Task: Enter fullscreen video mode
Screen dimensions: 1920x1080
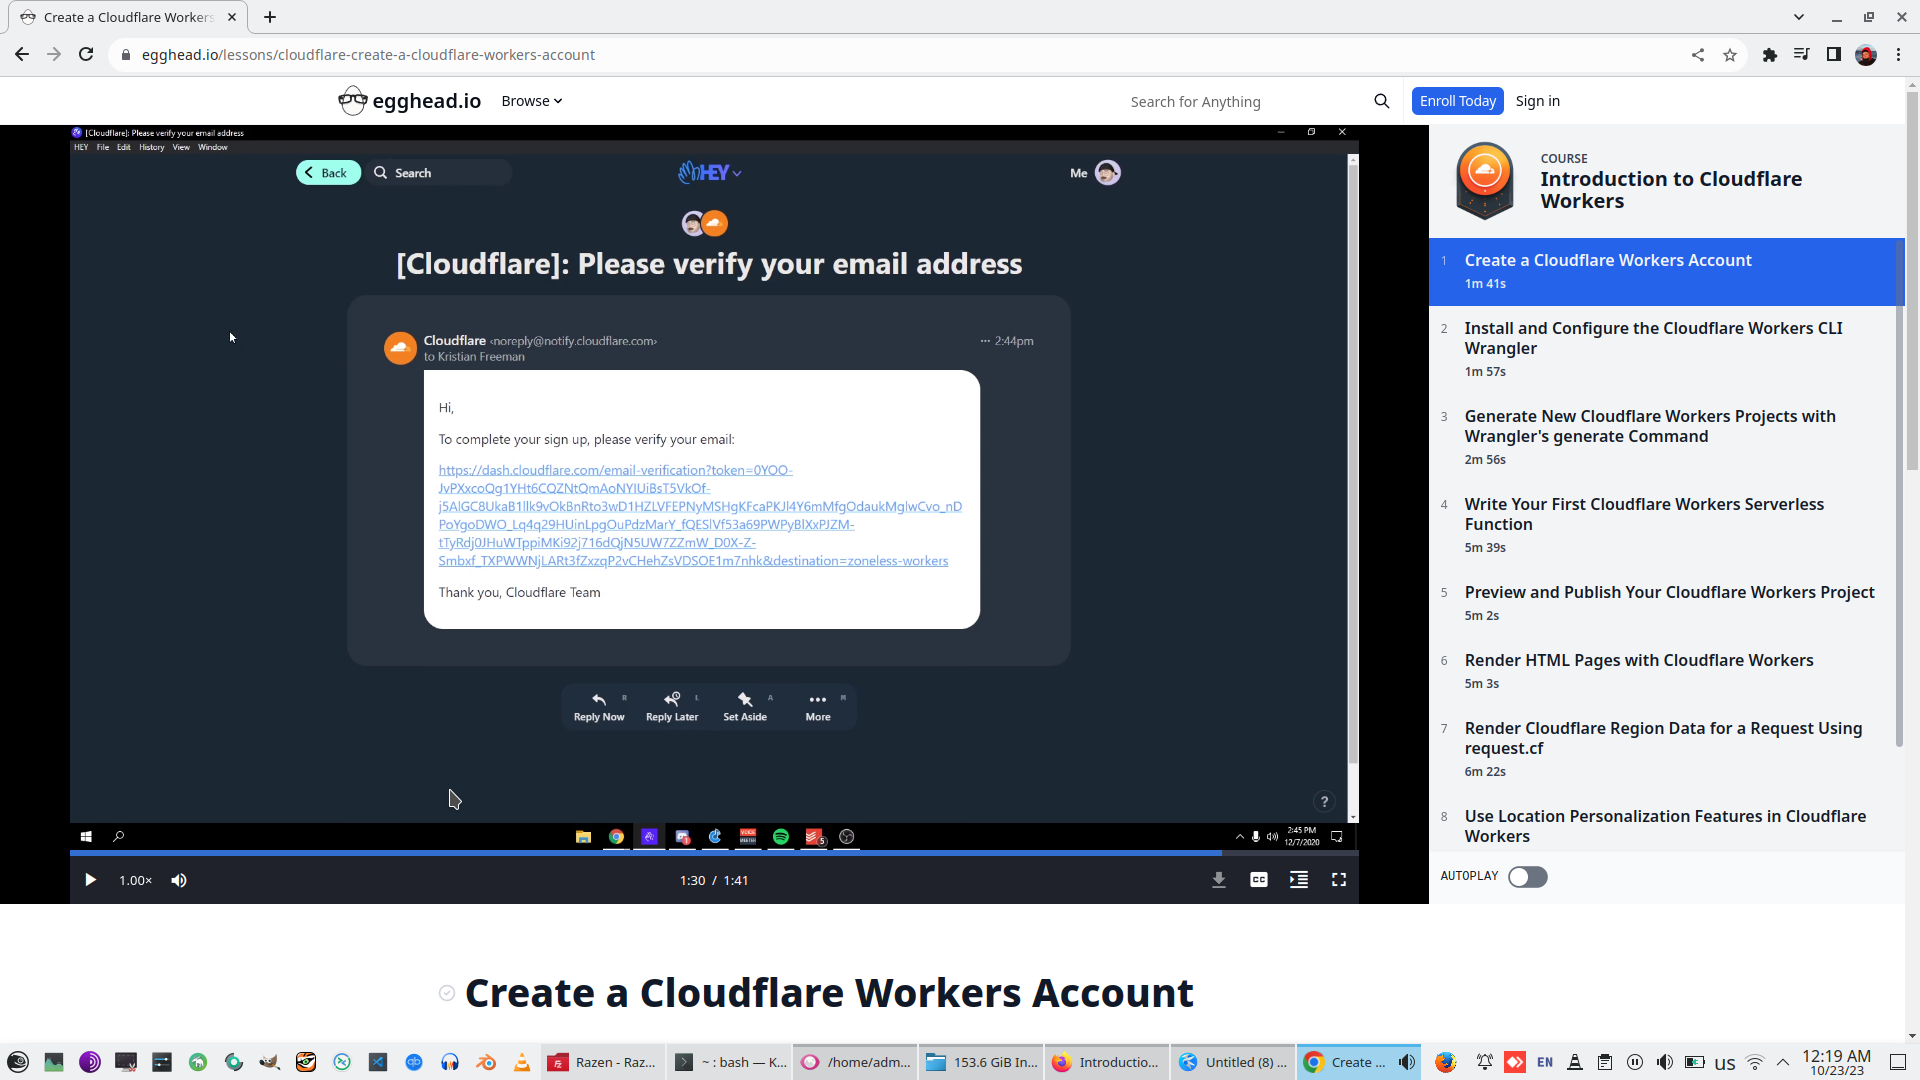Action: pyautogui.click(x=1339, y=880)
